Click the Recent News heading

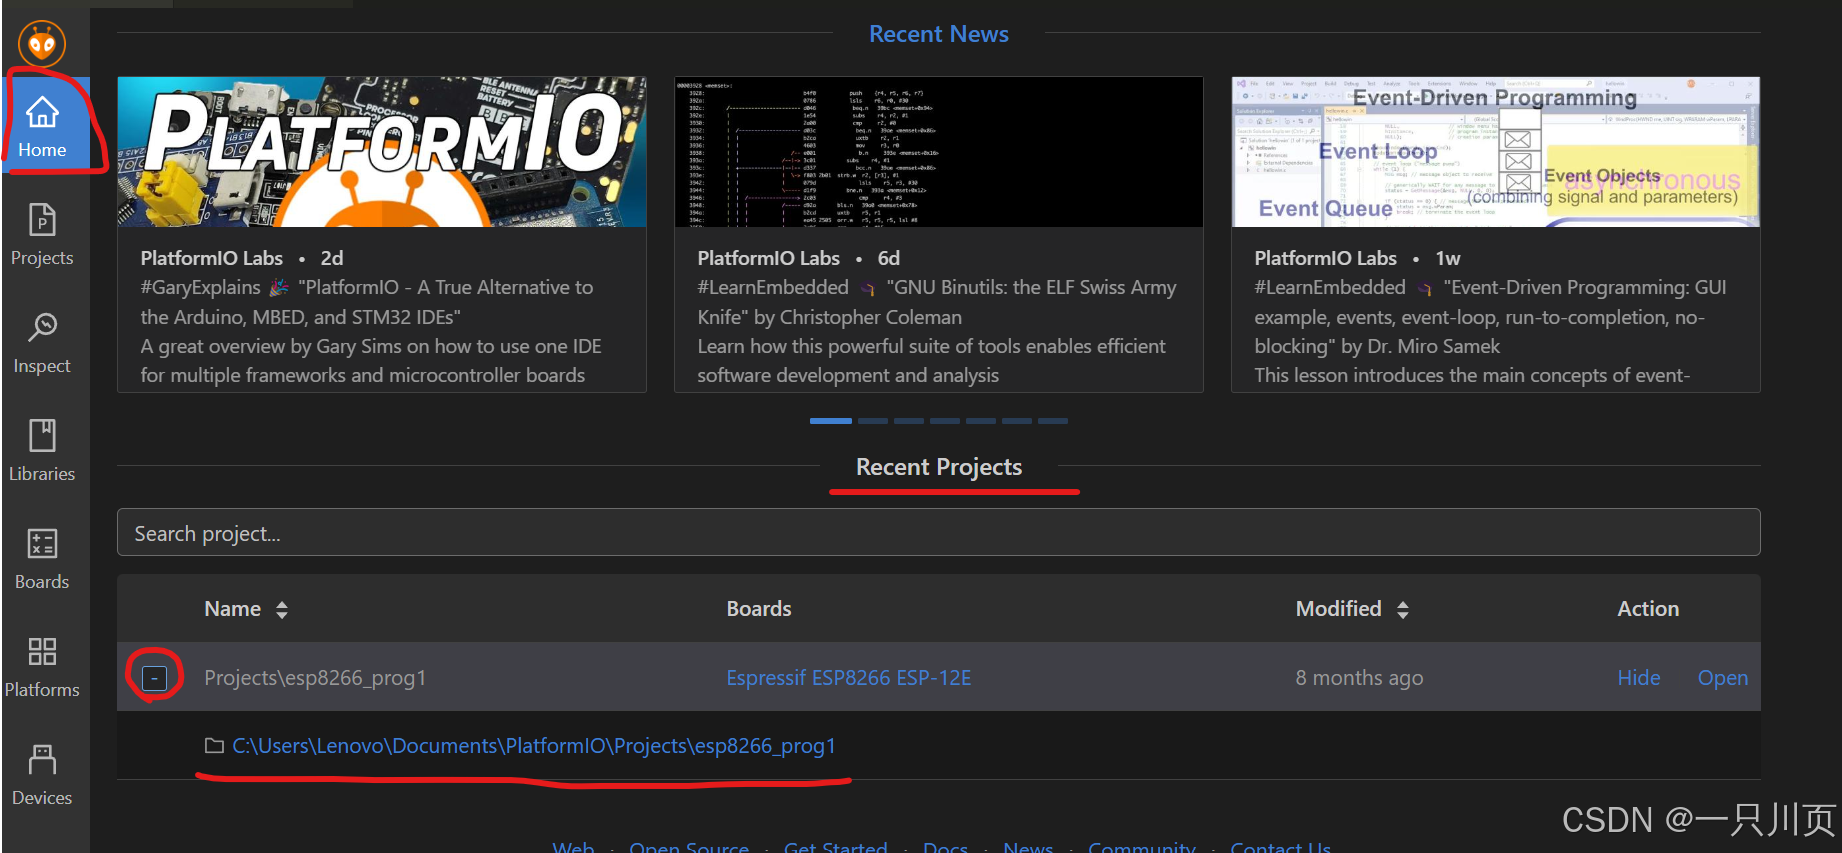pos(938,34)
